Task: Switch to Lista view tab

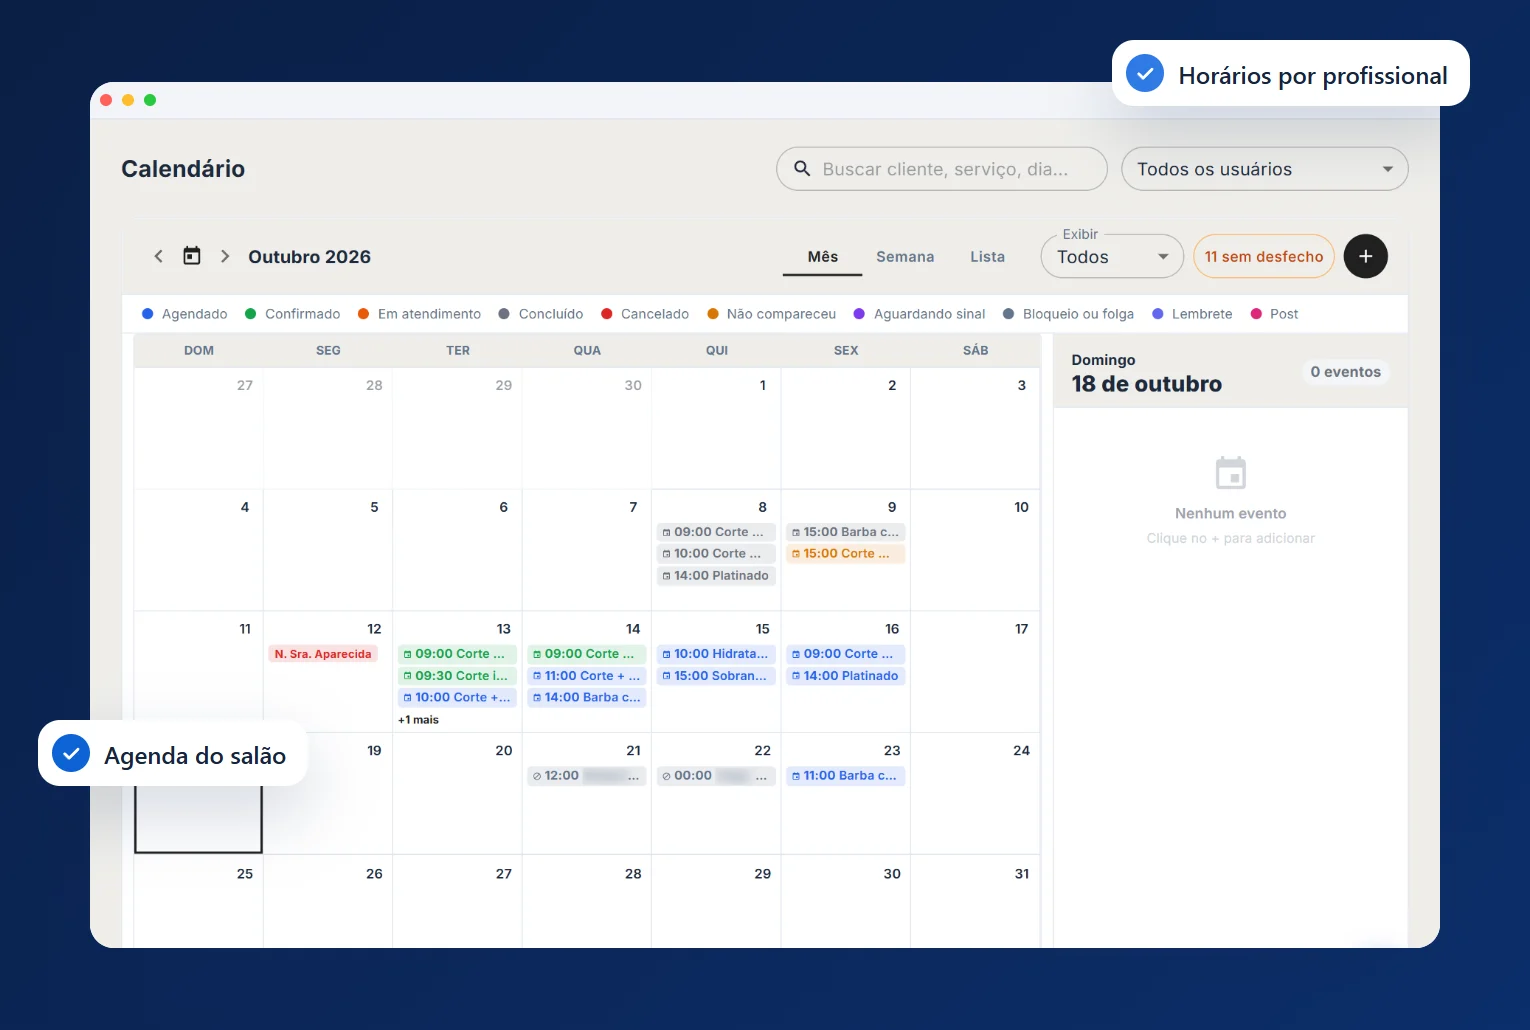Action: click(x=987, y=257)
